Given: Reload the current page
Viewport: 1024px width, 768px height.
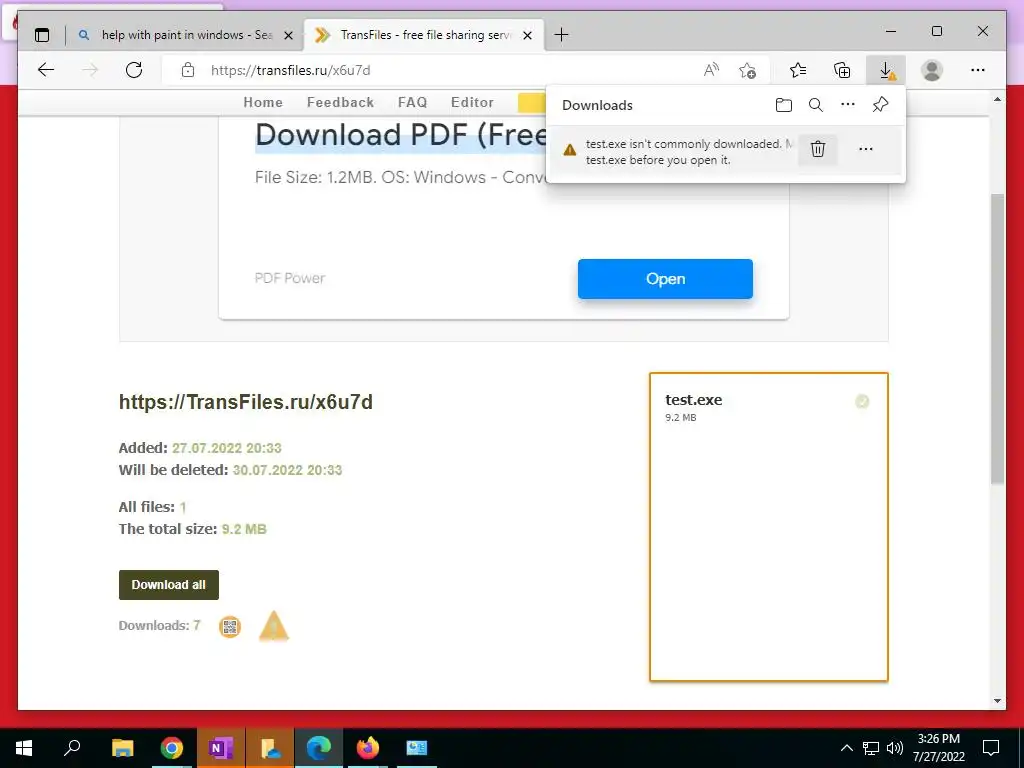Looking at the screenshot, I should click(x=134, y=70).
